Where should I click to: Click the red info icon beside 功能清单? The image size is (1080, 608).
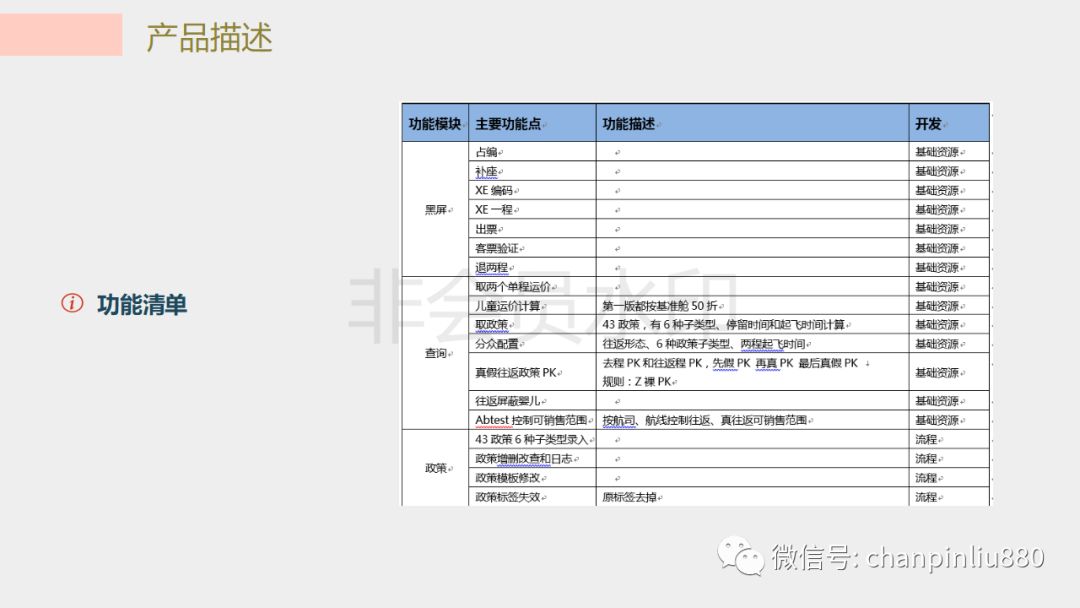[72, 303]
